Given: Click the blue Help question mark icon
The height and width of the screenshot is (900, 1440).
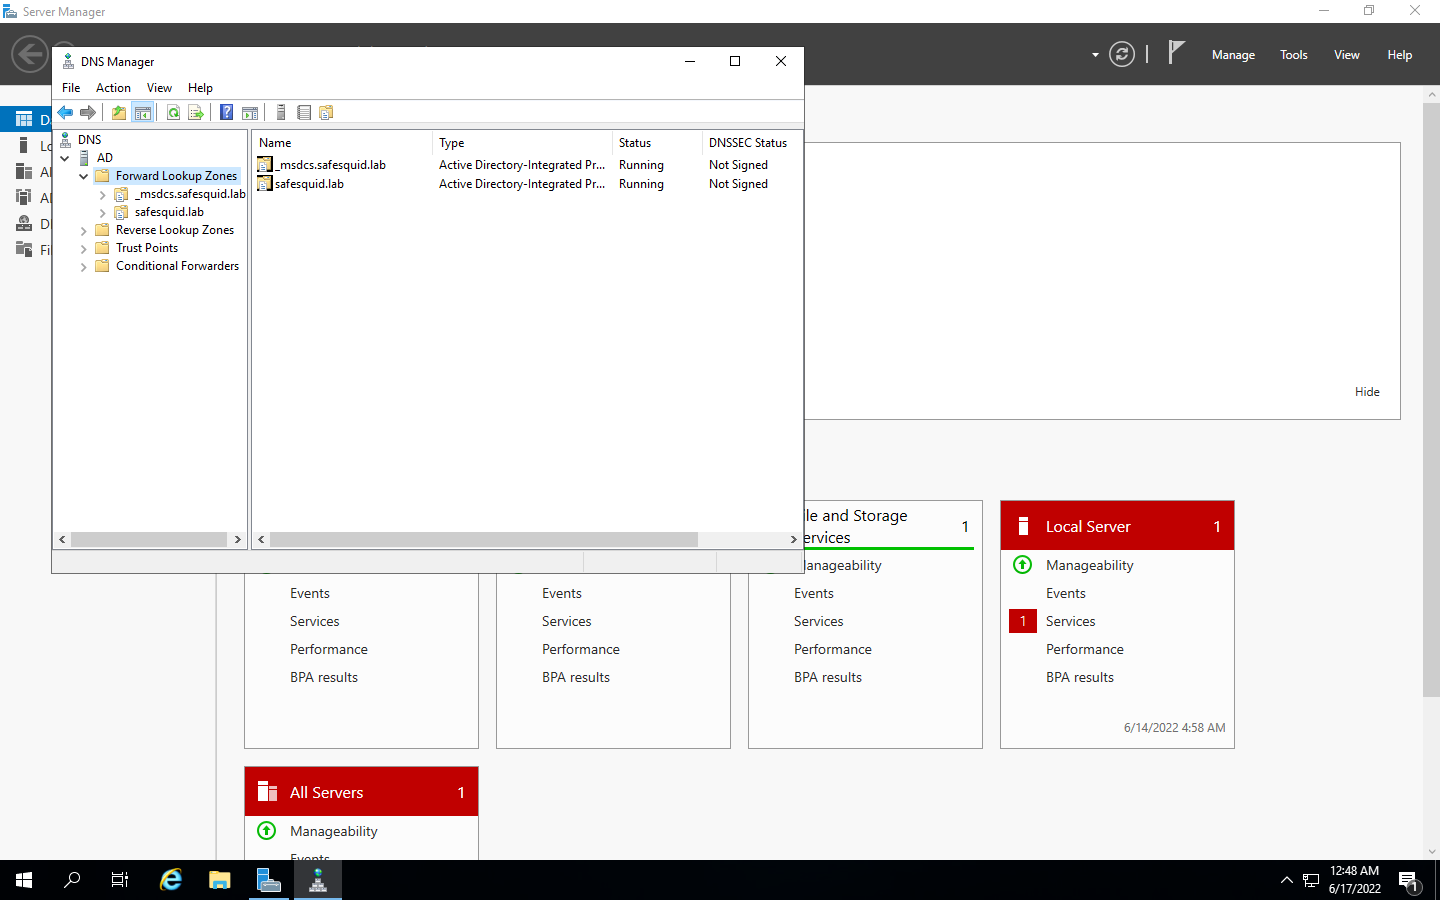Looking at the screenshot, I should coord(227,112).
